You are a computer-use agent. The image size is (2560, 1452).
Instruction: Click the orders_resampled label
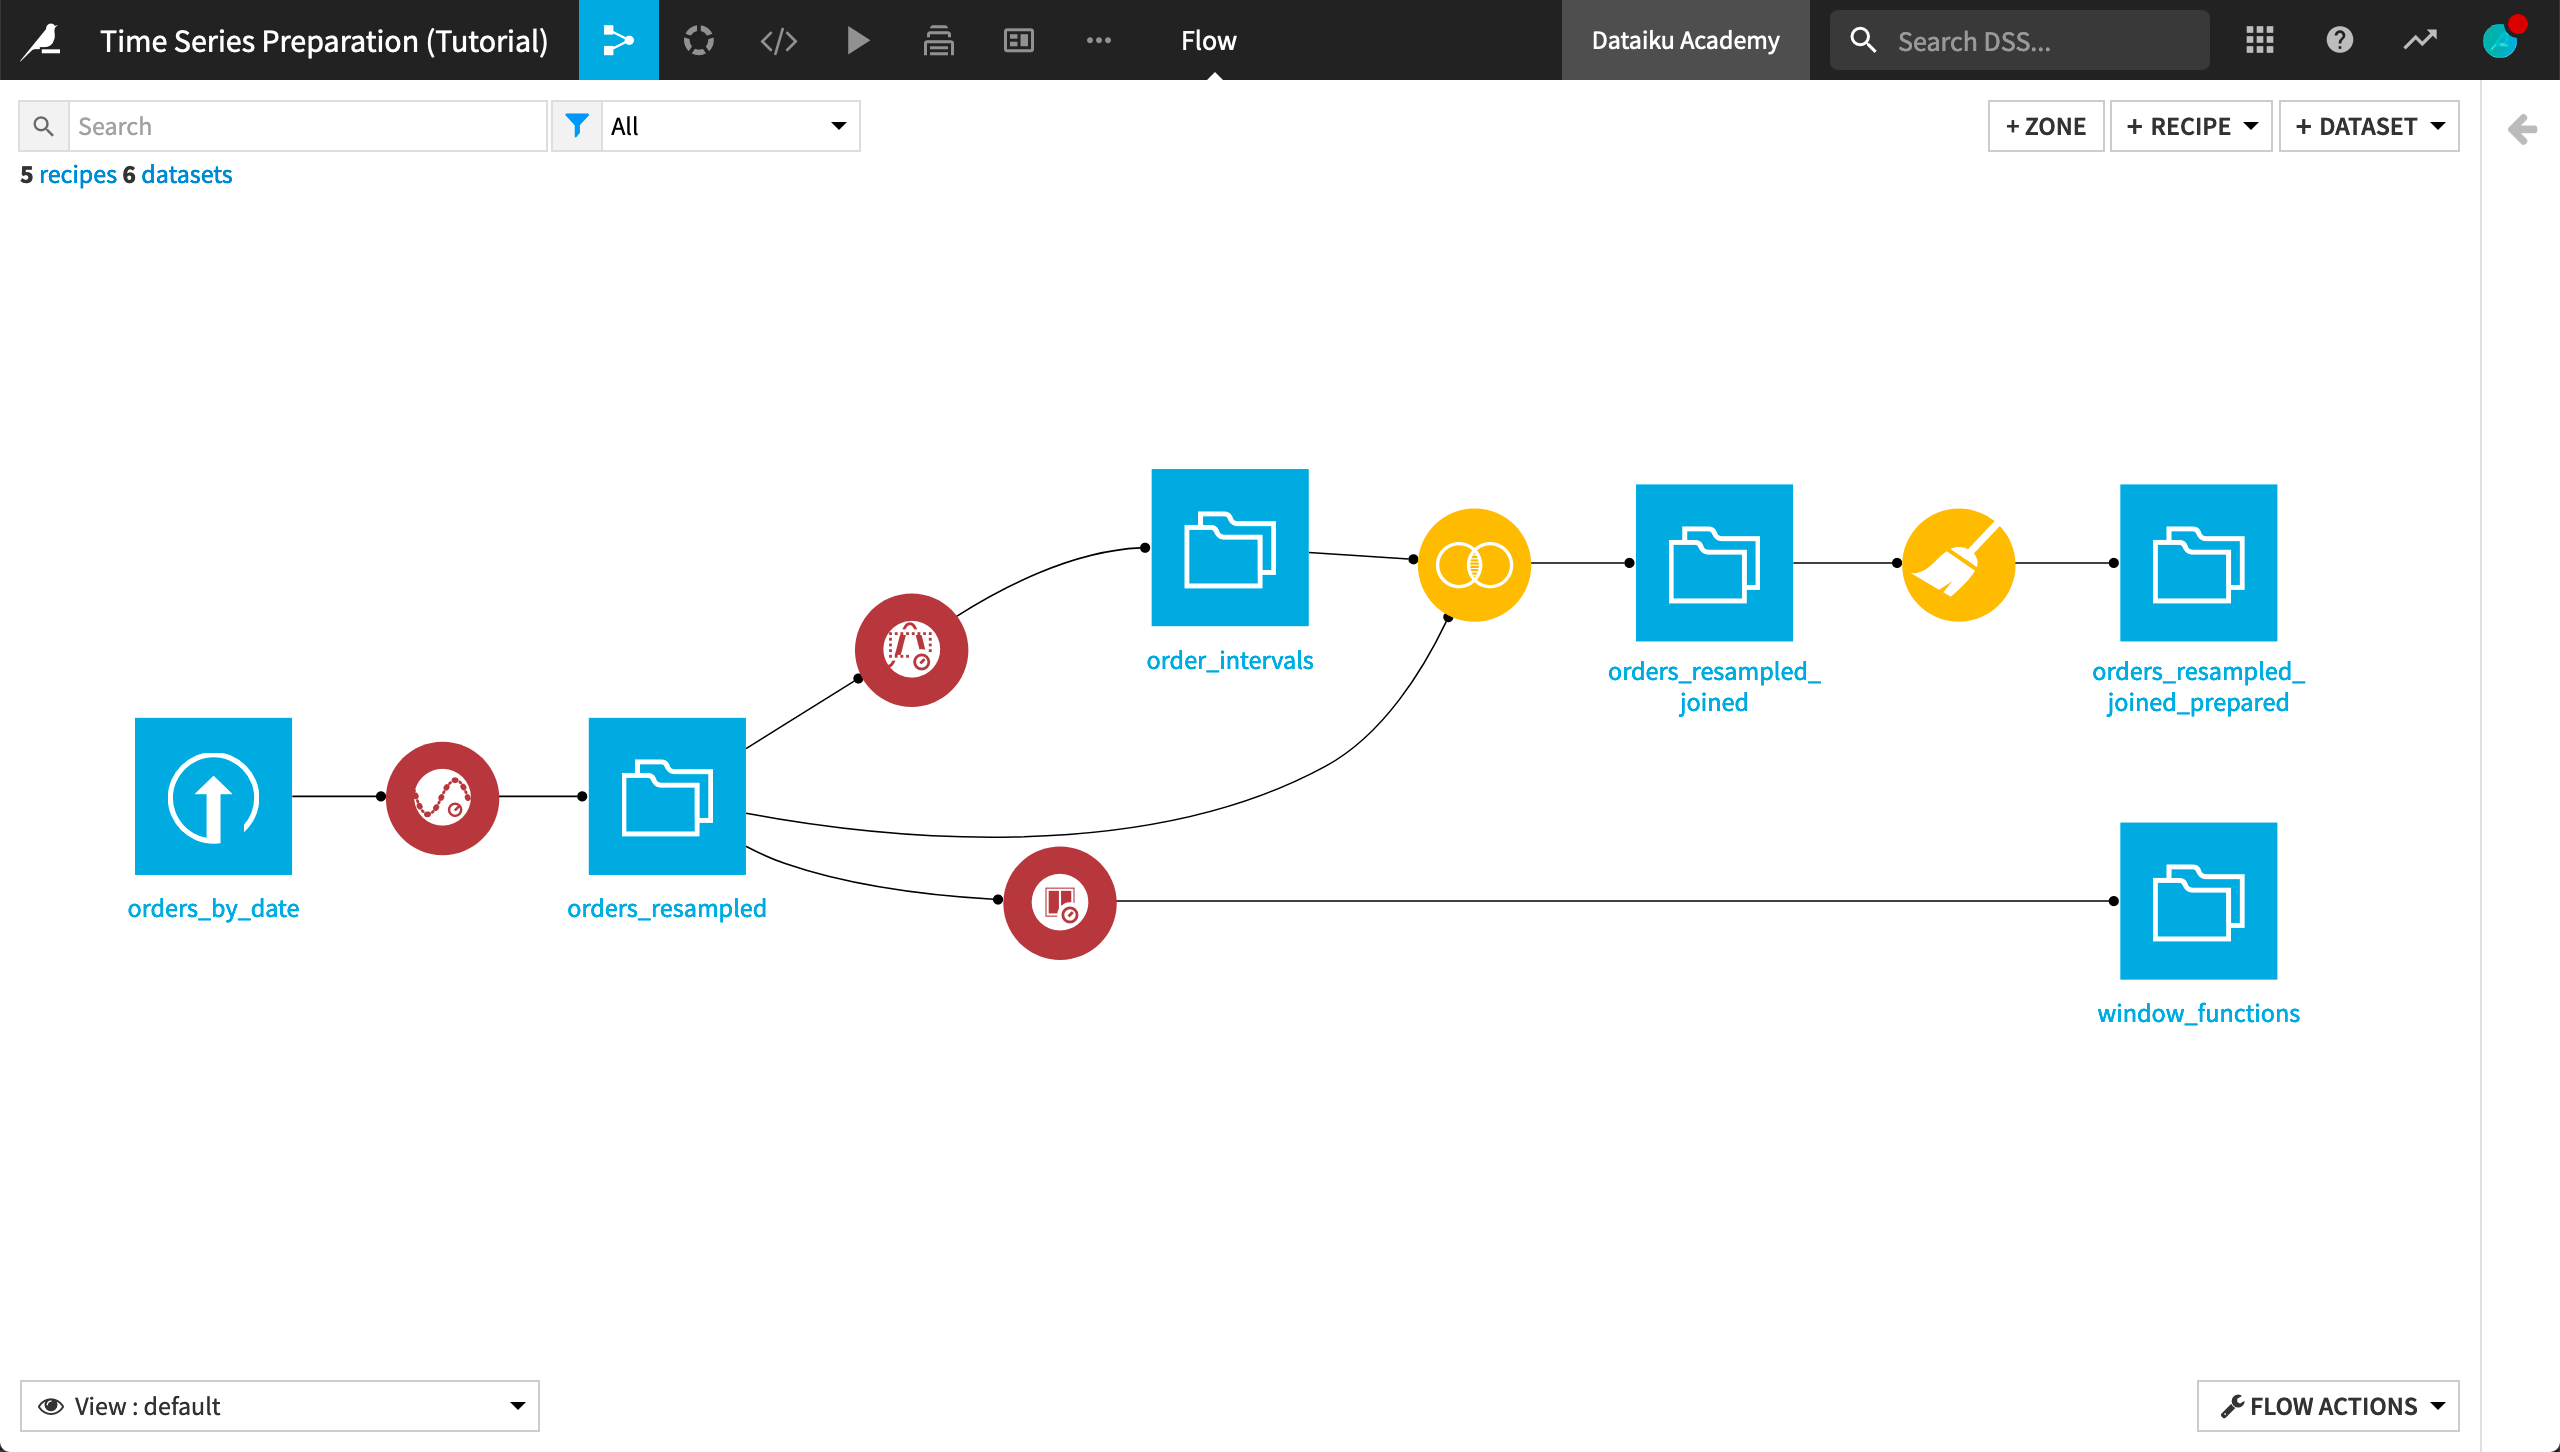tap(667, 908)
